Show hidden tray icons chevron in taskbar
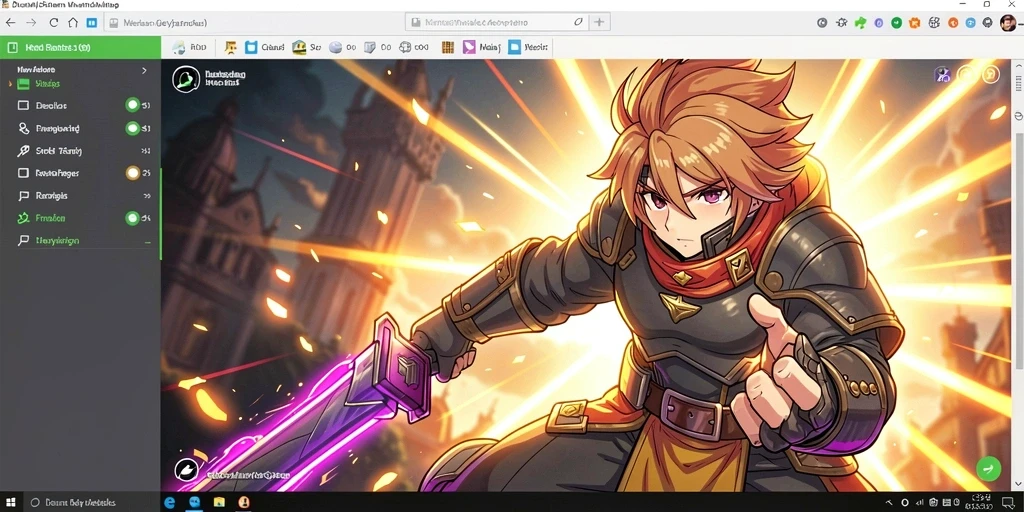The height and width of the screenshot is (512, 1024). click(887, 503)
